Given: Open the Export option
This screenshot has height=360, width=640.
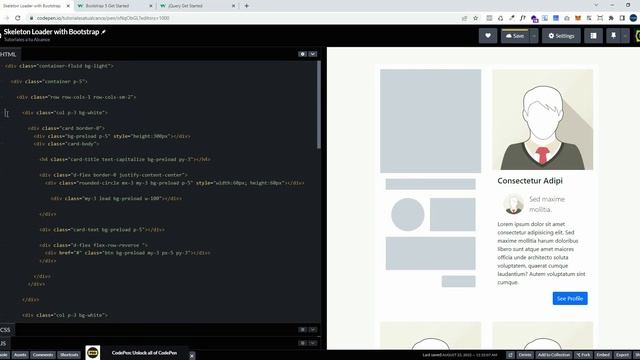Looking at the screenshot, I should pyautogui.click(x=622, y=355).
